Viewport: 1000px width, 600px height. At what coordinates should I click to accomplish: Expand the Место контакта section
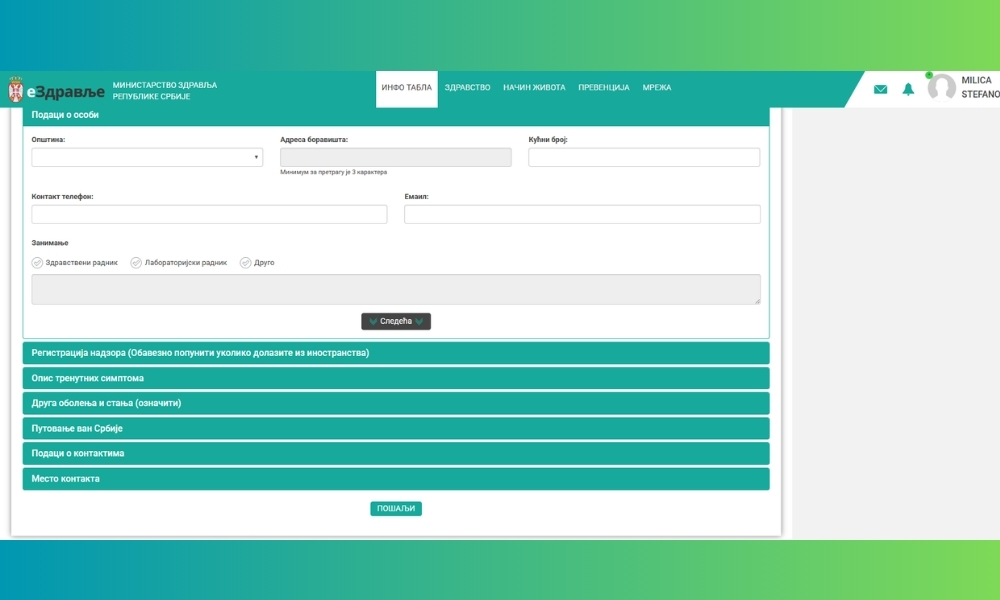click(396, 479)
